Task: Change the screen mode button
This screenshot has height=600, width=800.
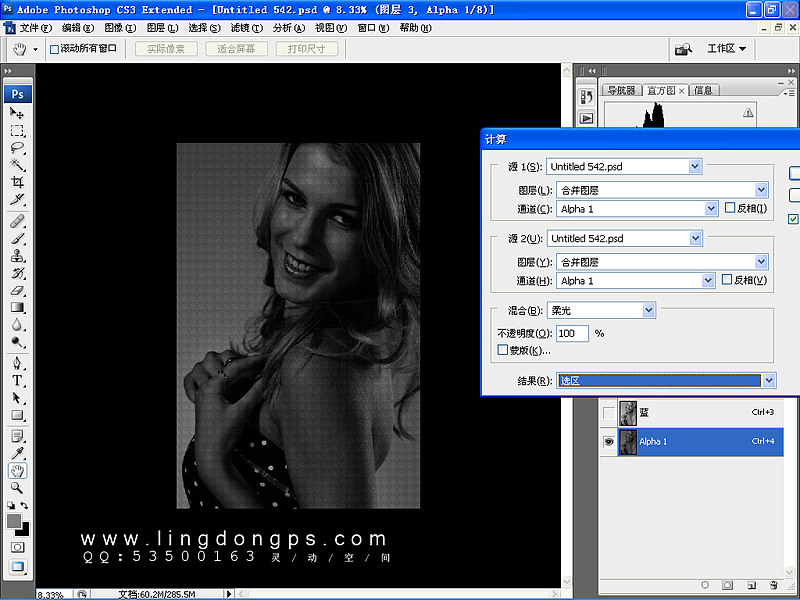Action: pyautogui.click(x=17, y=566)
